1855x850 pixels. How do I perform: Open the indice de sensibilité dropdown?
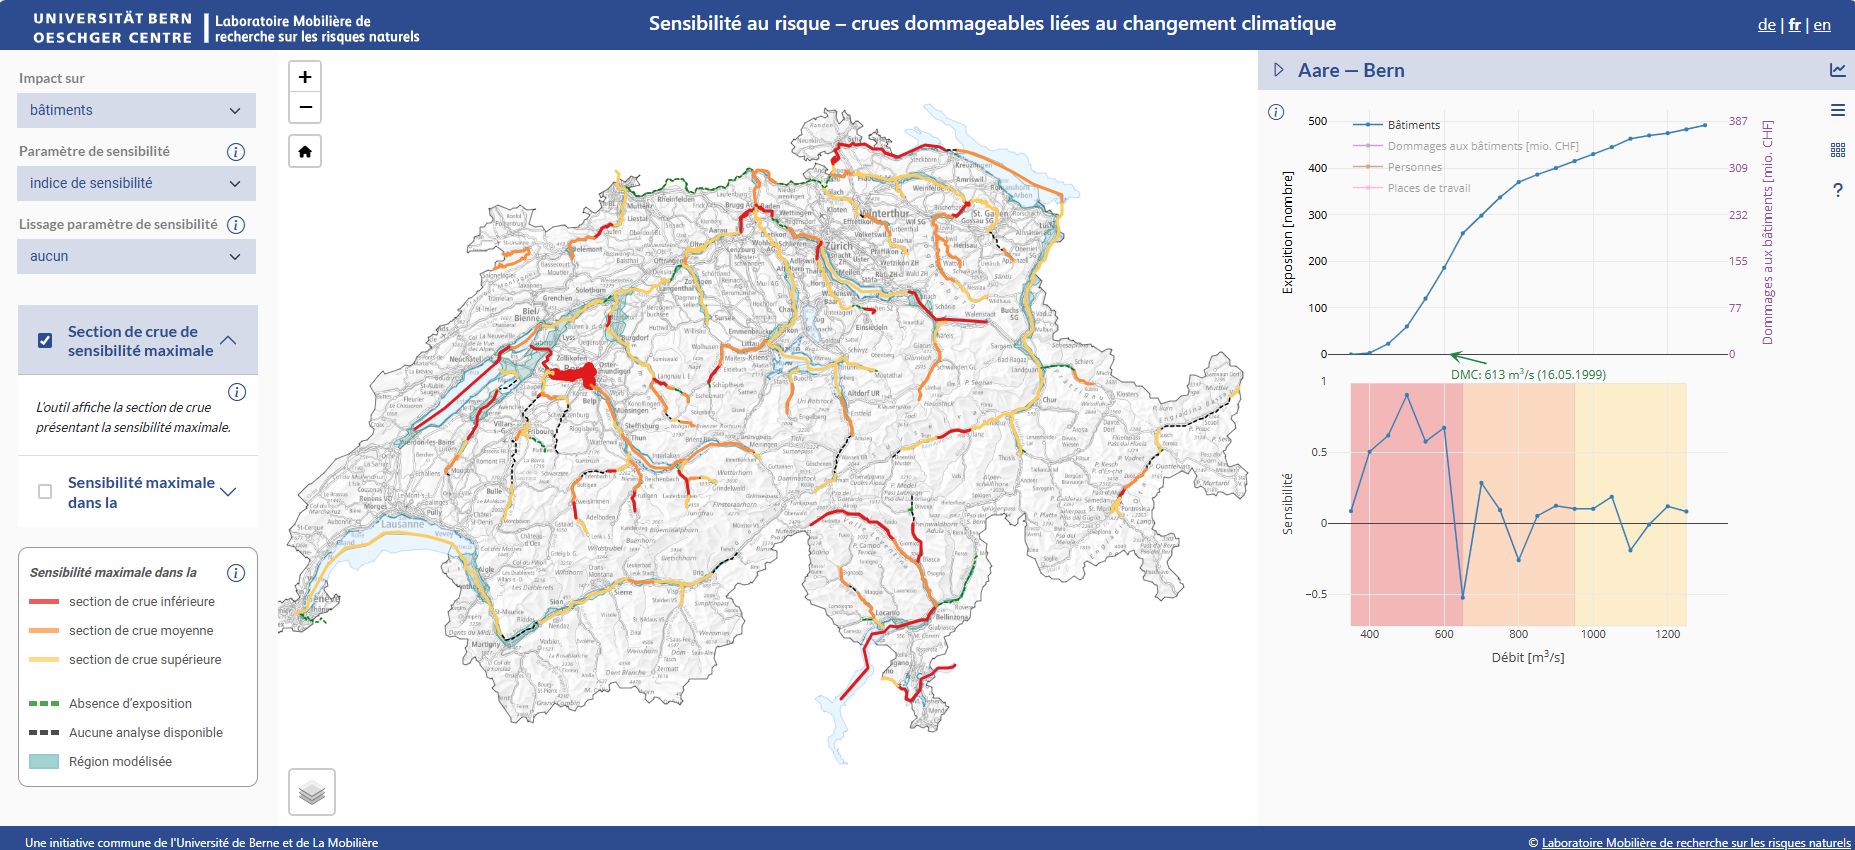(x=136, y=183)
